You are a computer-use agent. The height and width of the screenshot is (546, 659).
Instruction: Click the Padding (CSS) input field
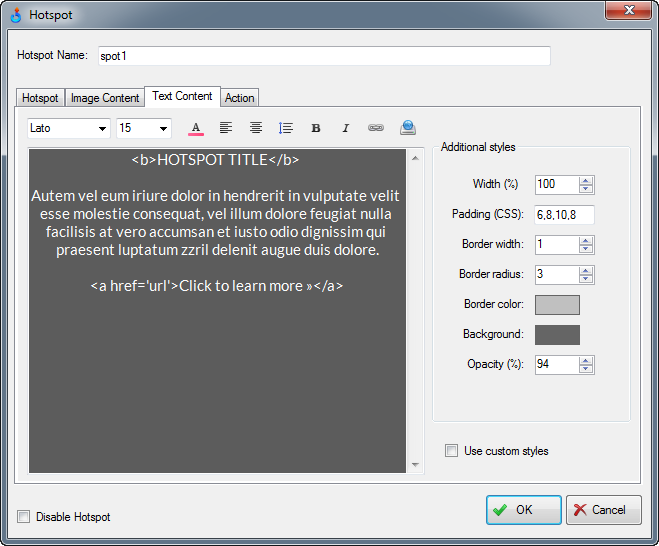pyautogui.click(x=564, y=215)
